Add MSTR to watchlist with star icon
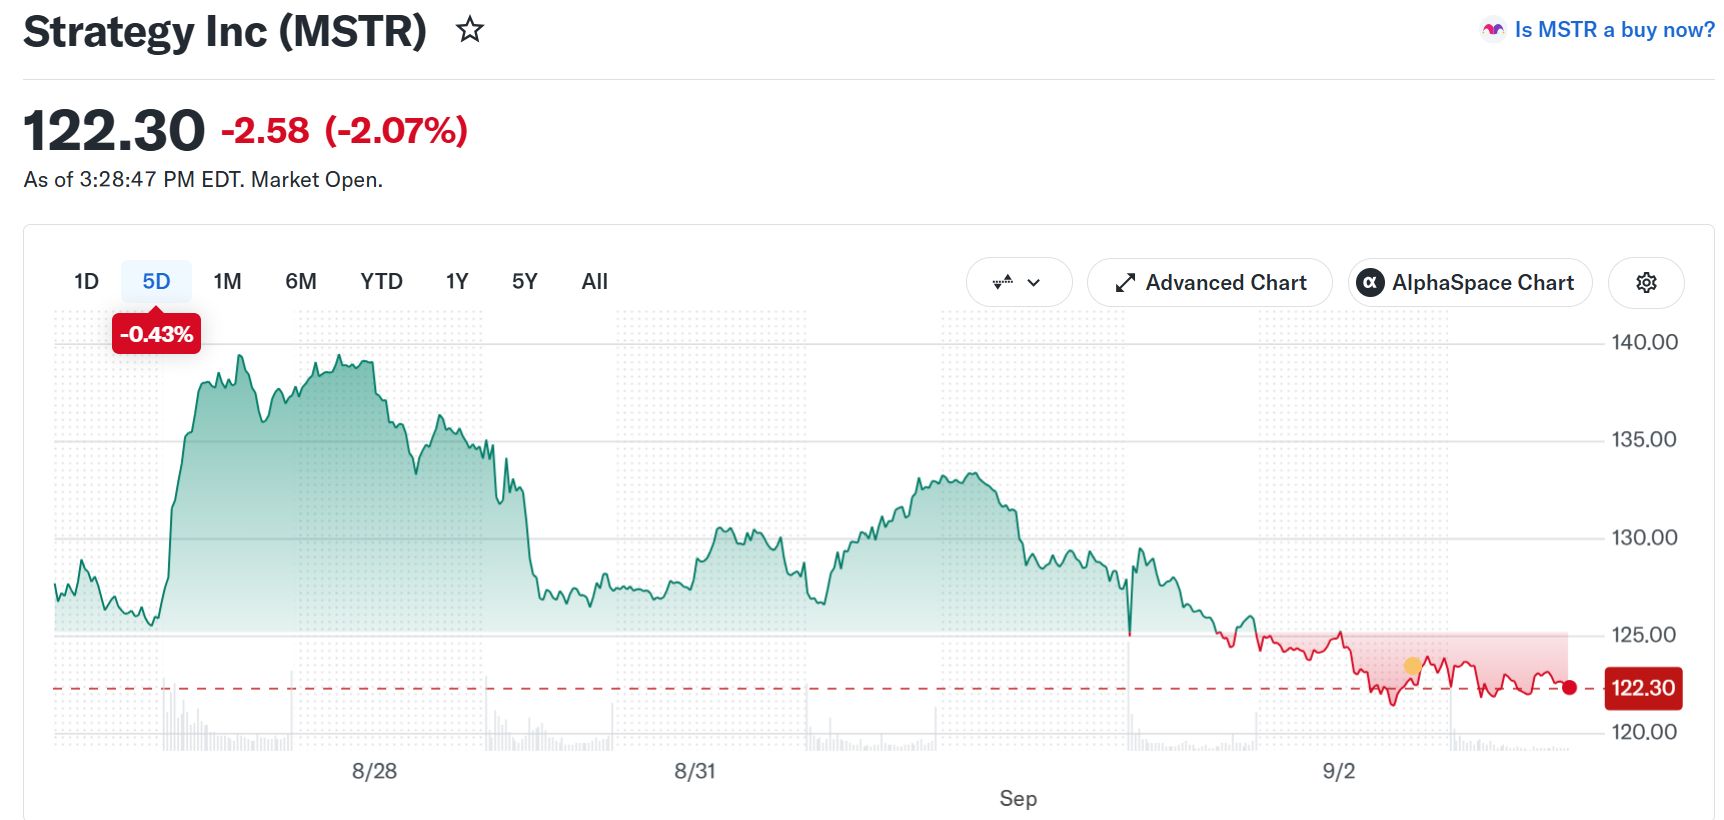 (x=470, y=30)
